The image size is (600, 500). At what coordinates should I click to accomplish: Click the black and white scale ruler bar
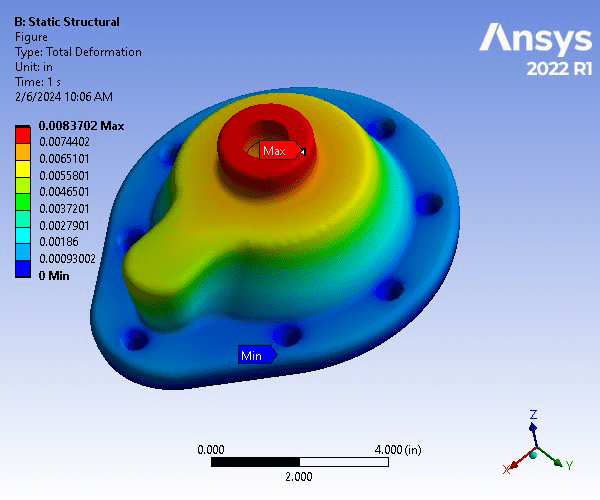(299, 462)
